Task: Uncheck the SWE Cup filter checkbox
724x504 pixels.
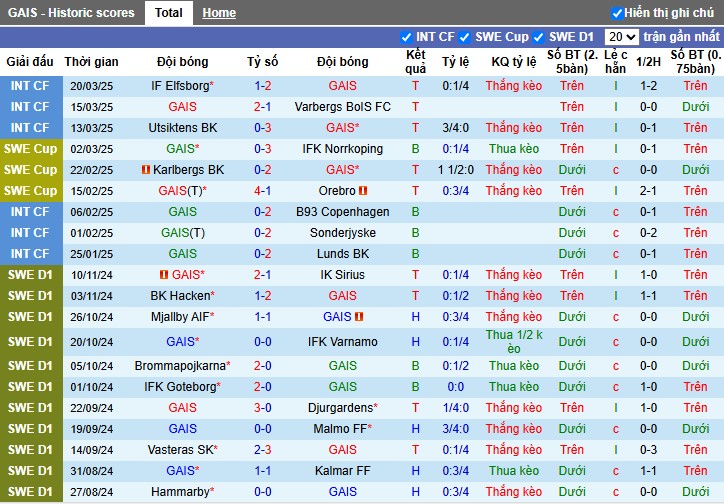Action: point(465,37)
